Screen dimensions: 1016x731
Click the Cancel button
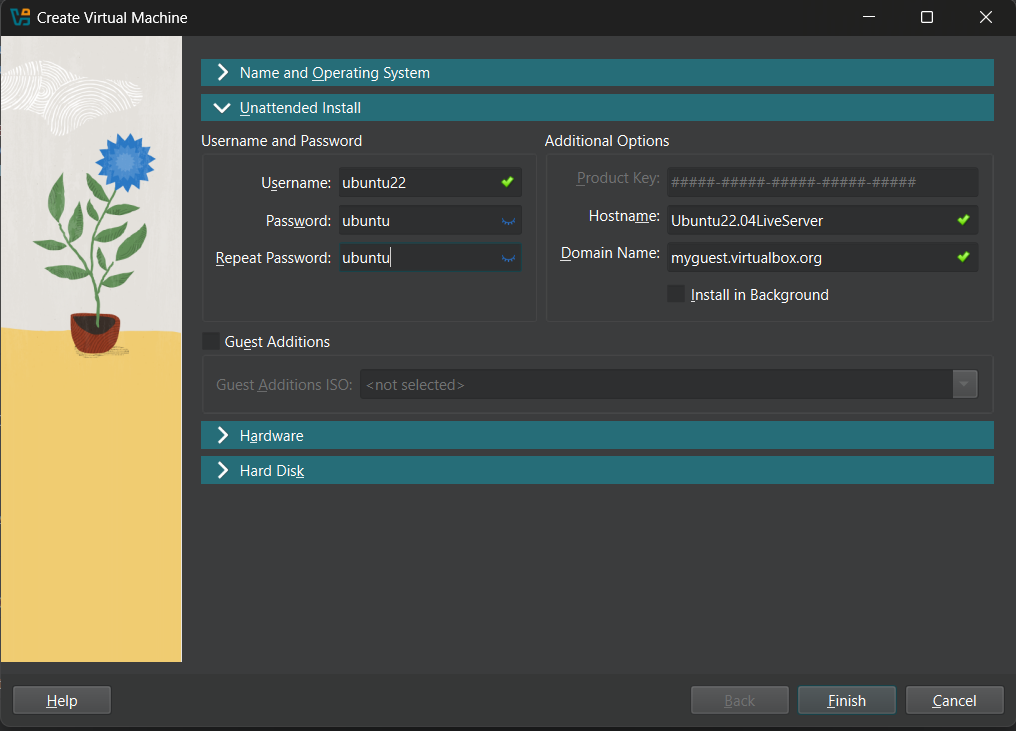pos(954,701)
